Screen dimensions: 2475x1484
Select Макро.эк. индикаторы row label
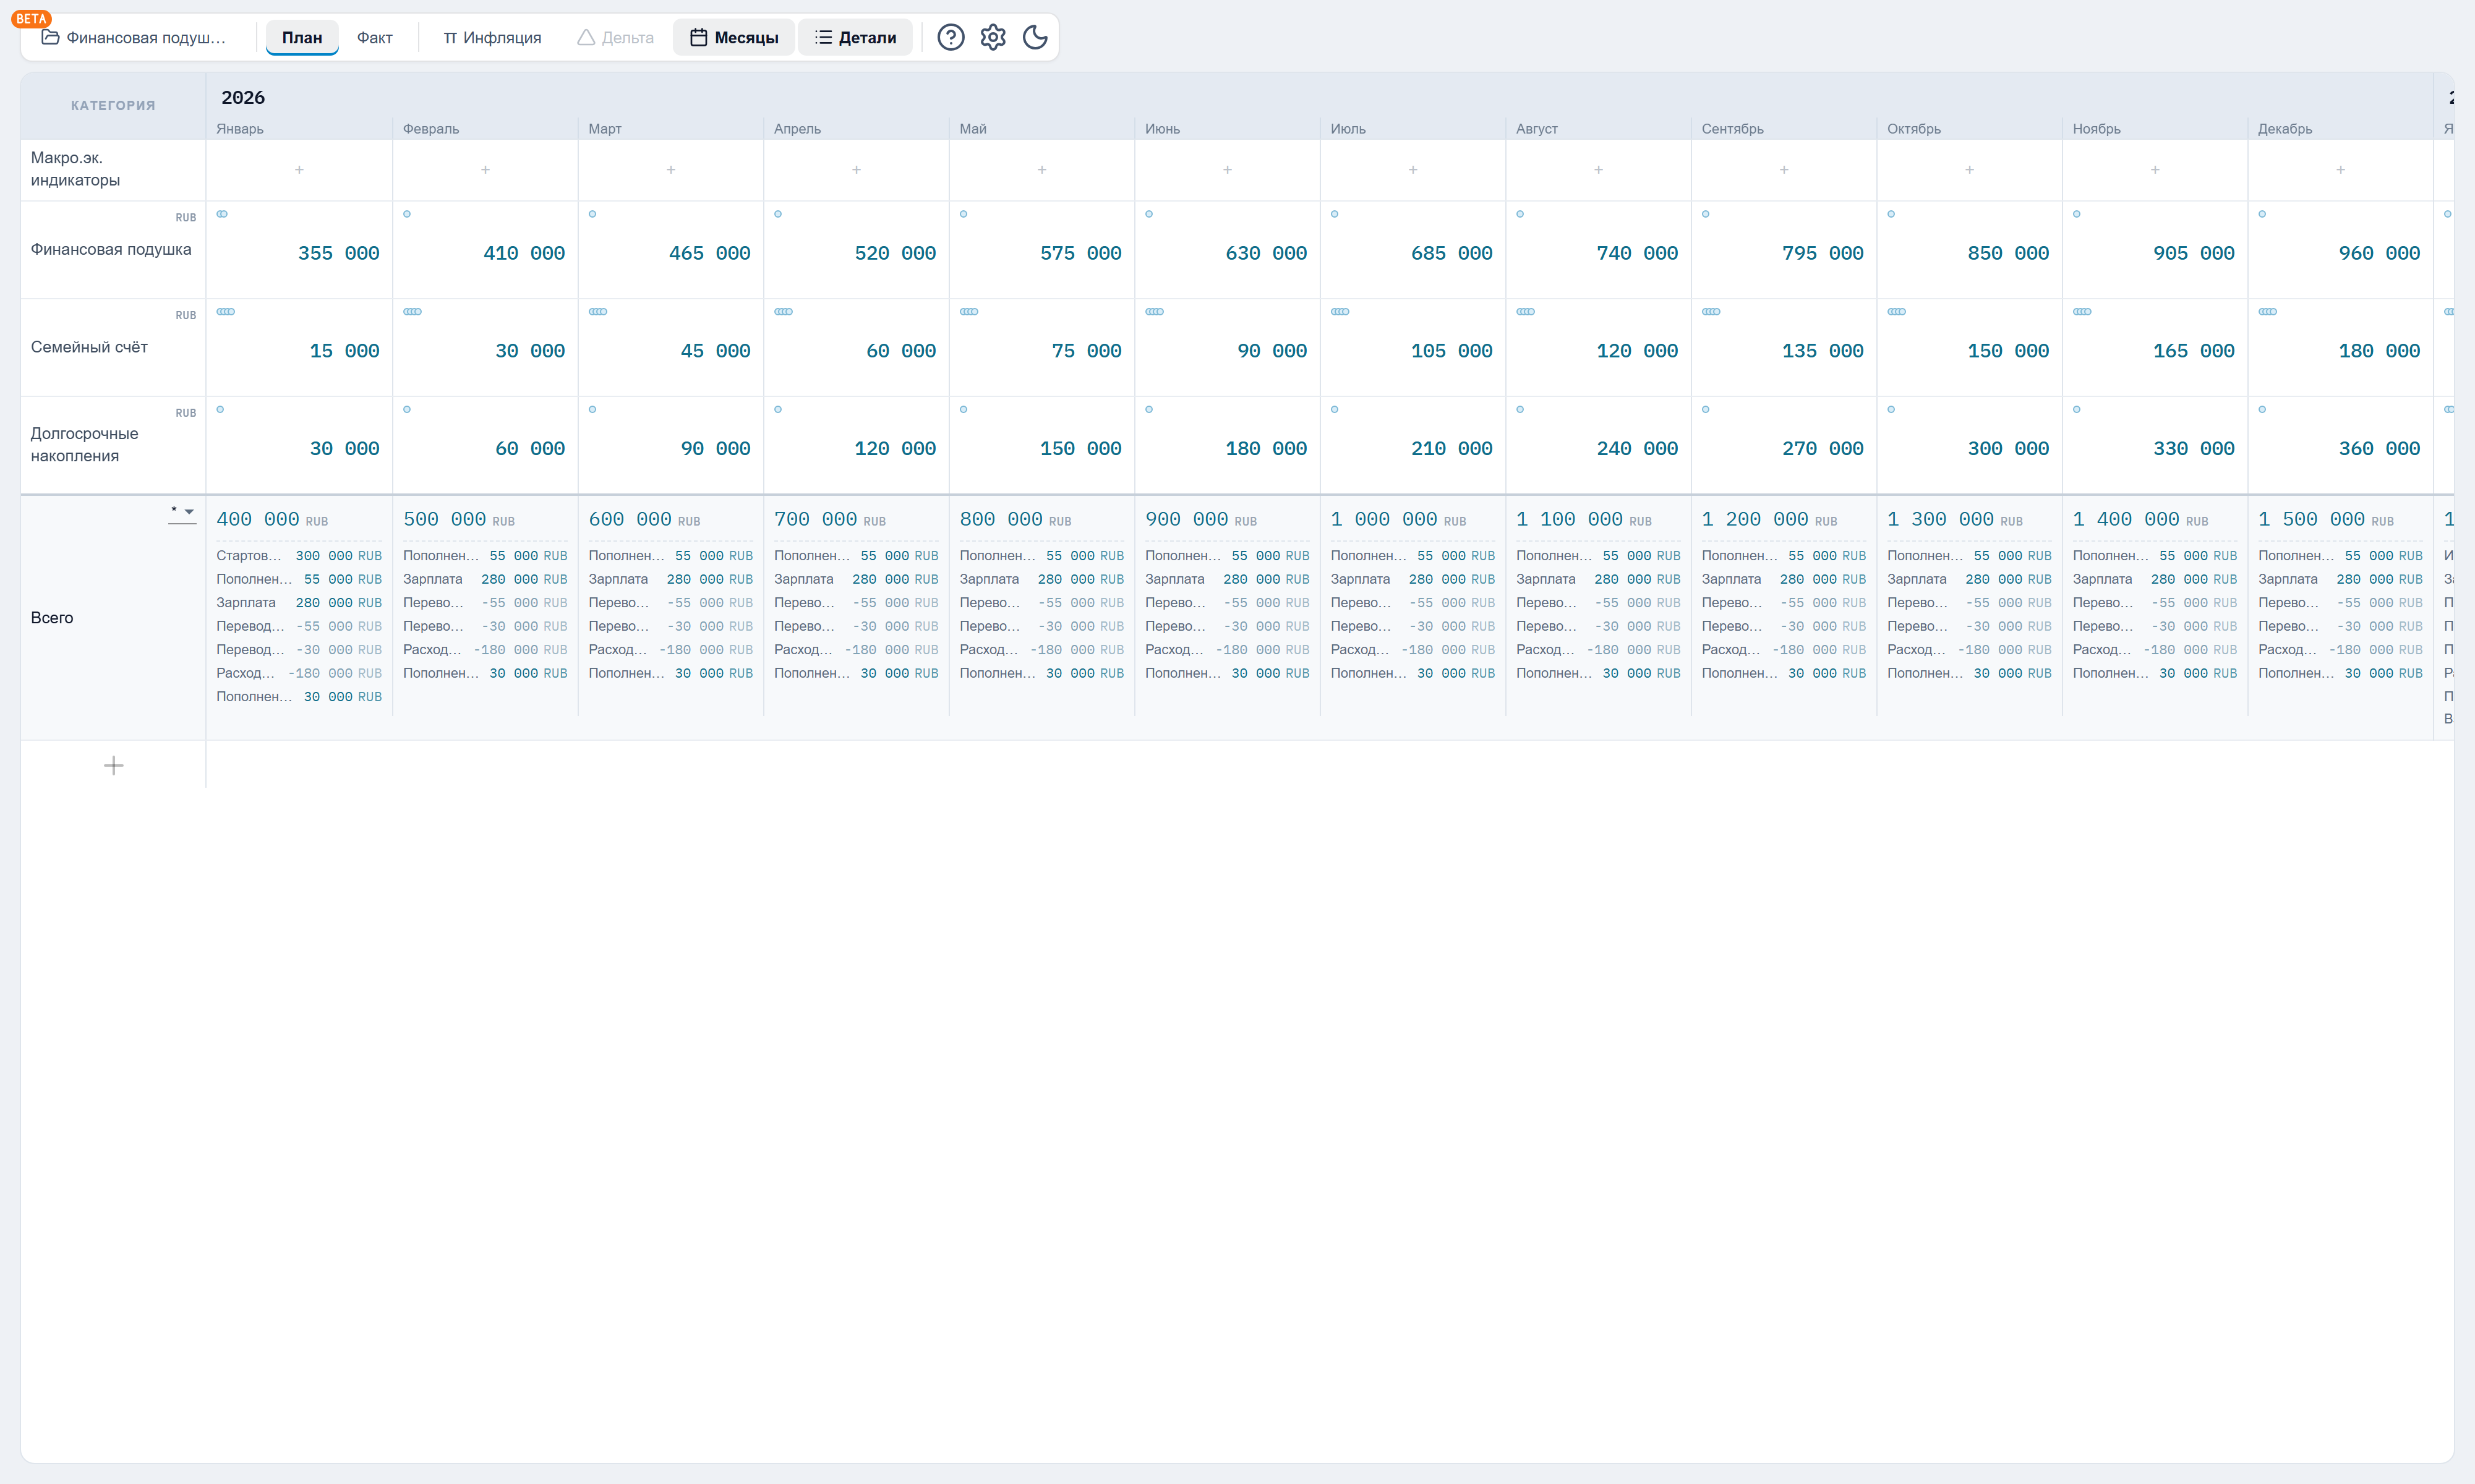pos(75,169)
